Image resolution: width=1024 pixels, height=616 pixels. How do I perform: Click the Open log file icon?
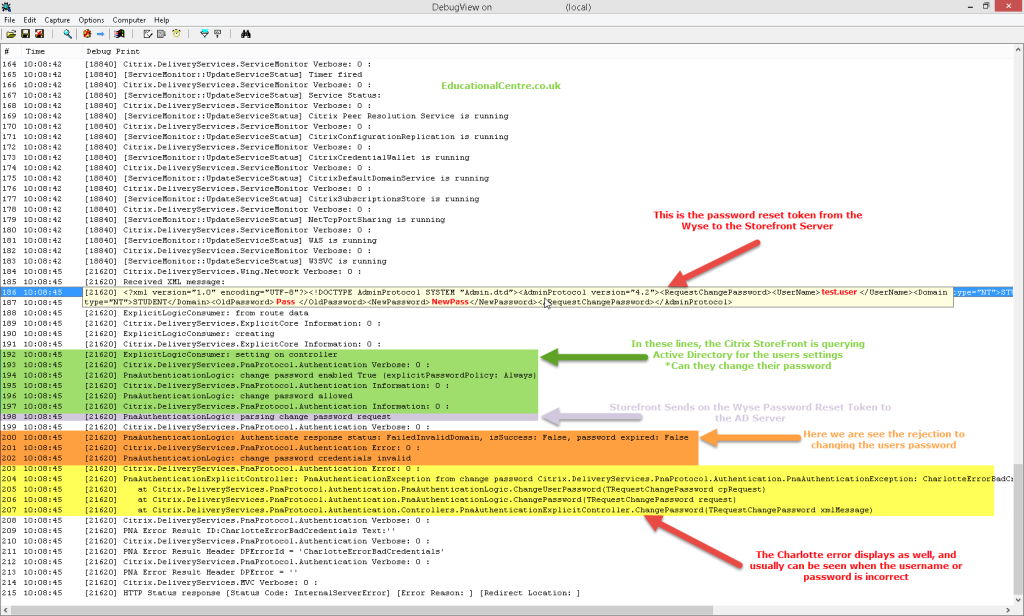pos(11,34)
